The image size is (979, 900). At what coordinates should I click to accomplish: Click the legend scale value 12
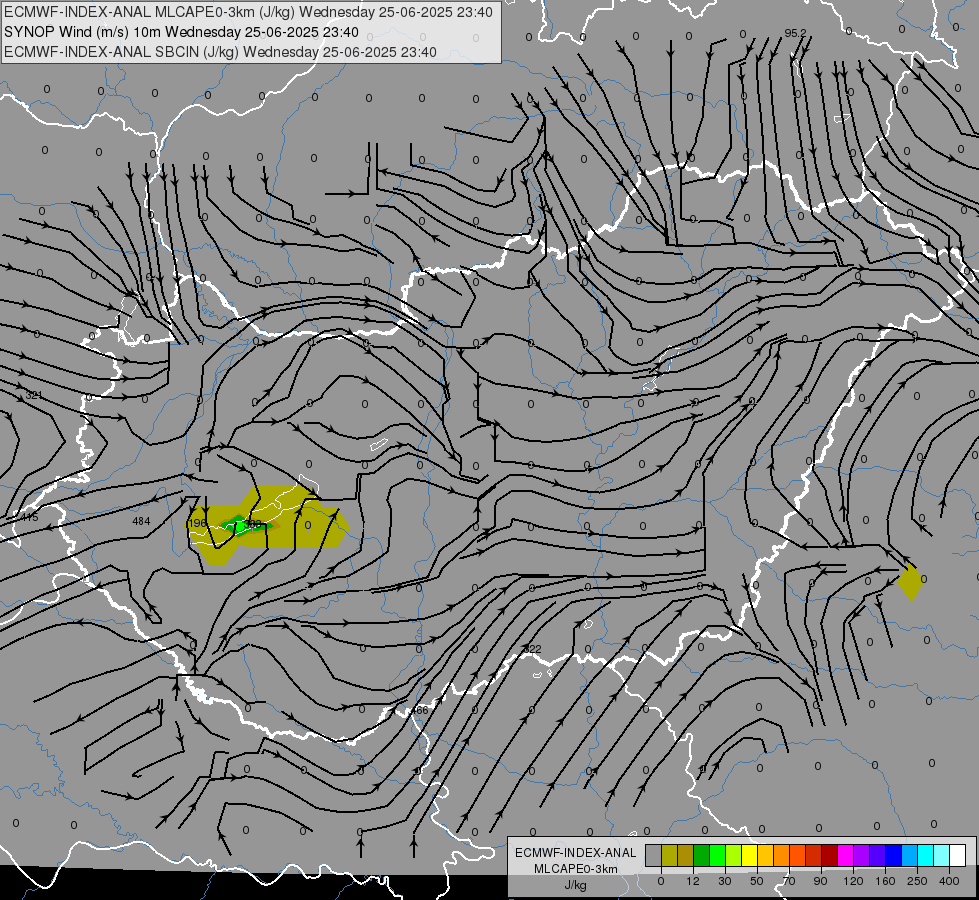[693, 881]
